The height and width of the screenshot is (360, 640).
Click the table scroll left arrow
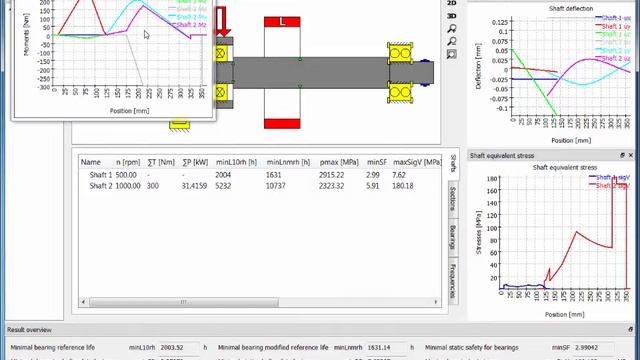pos(84,302)
